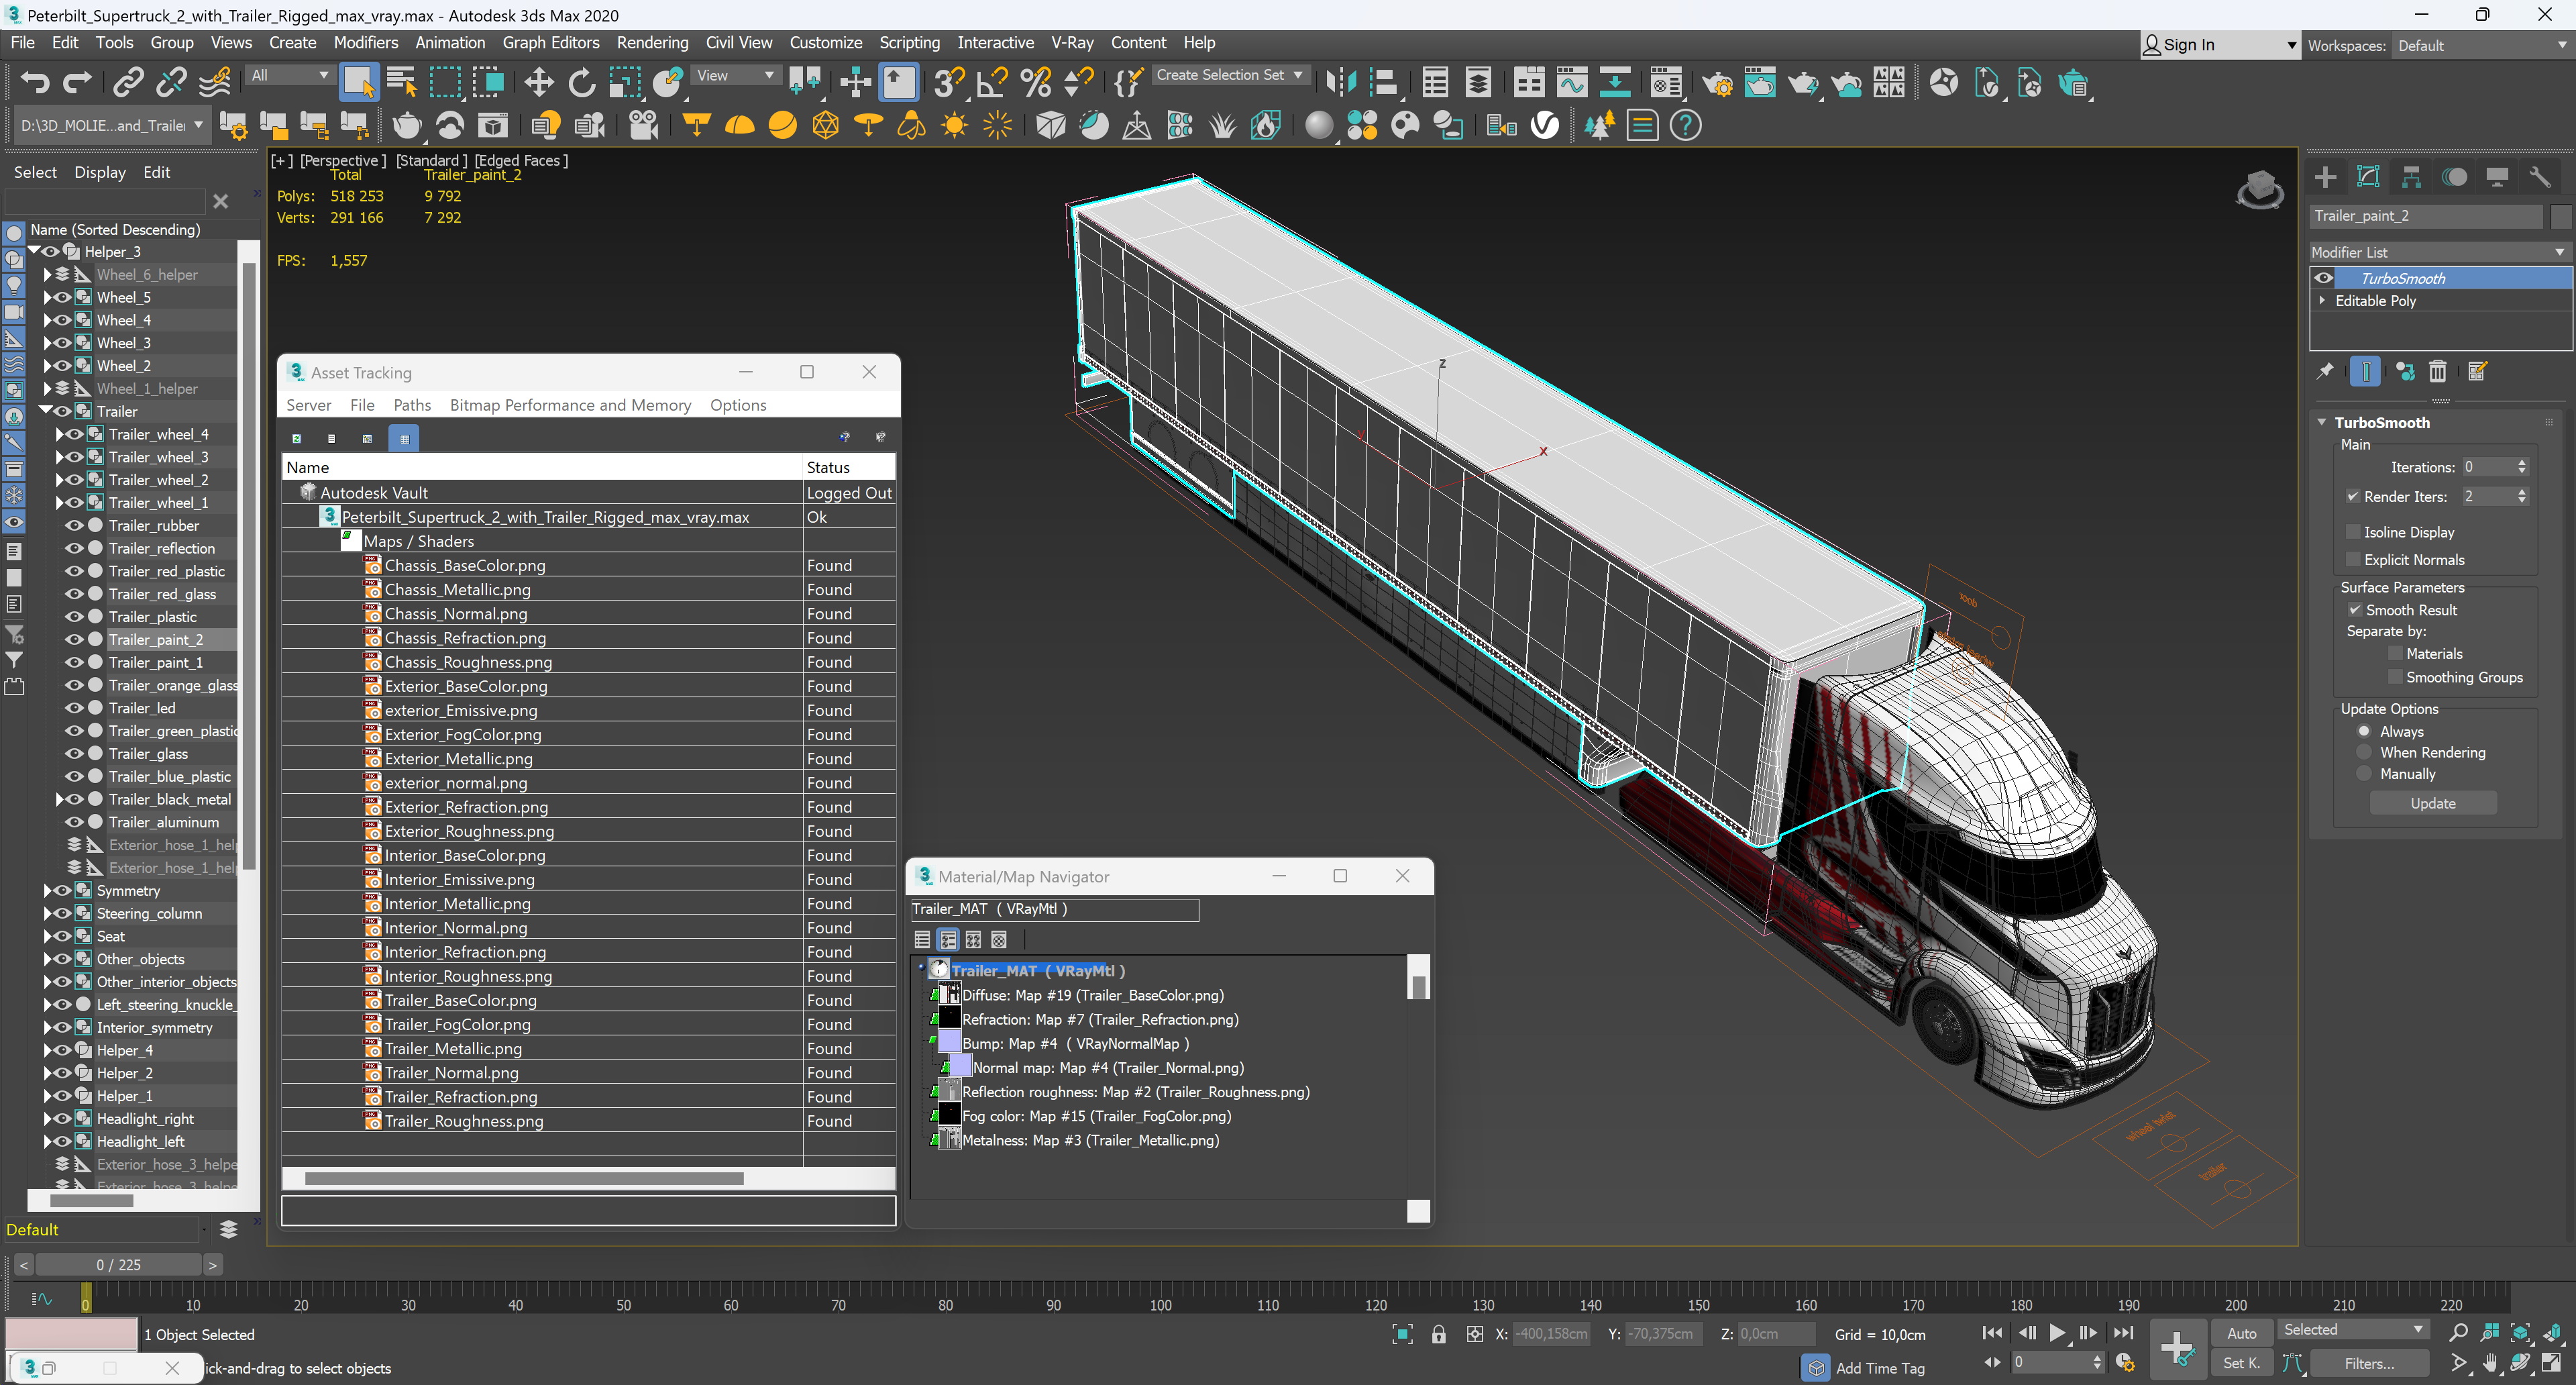Viewport: 2576px width, 1385px height.
Task: Click the time slider 0 / 225
Action: 118,1265
